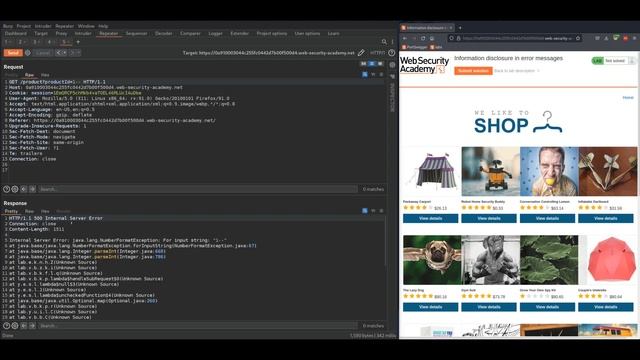Image resolution: width=640 pixels, height=360 pixels.
Task: Open the Request panel hamburger options menu
Action: click(x=381, y=74)
